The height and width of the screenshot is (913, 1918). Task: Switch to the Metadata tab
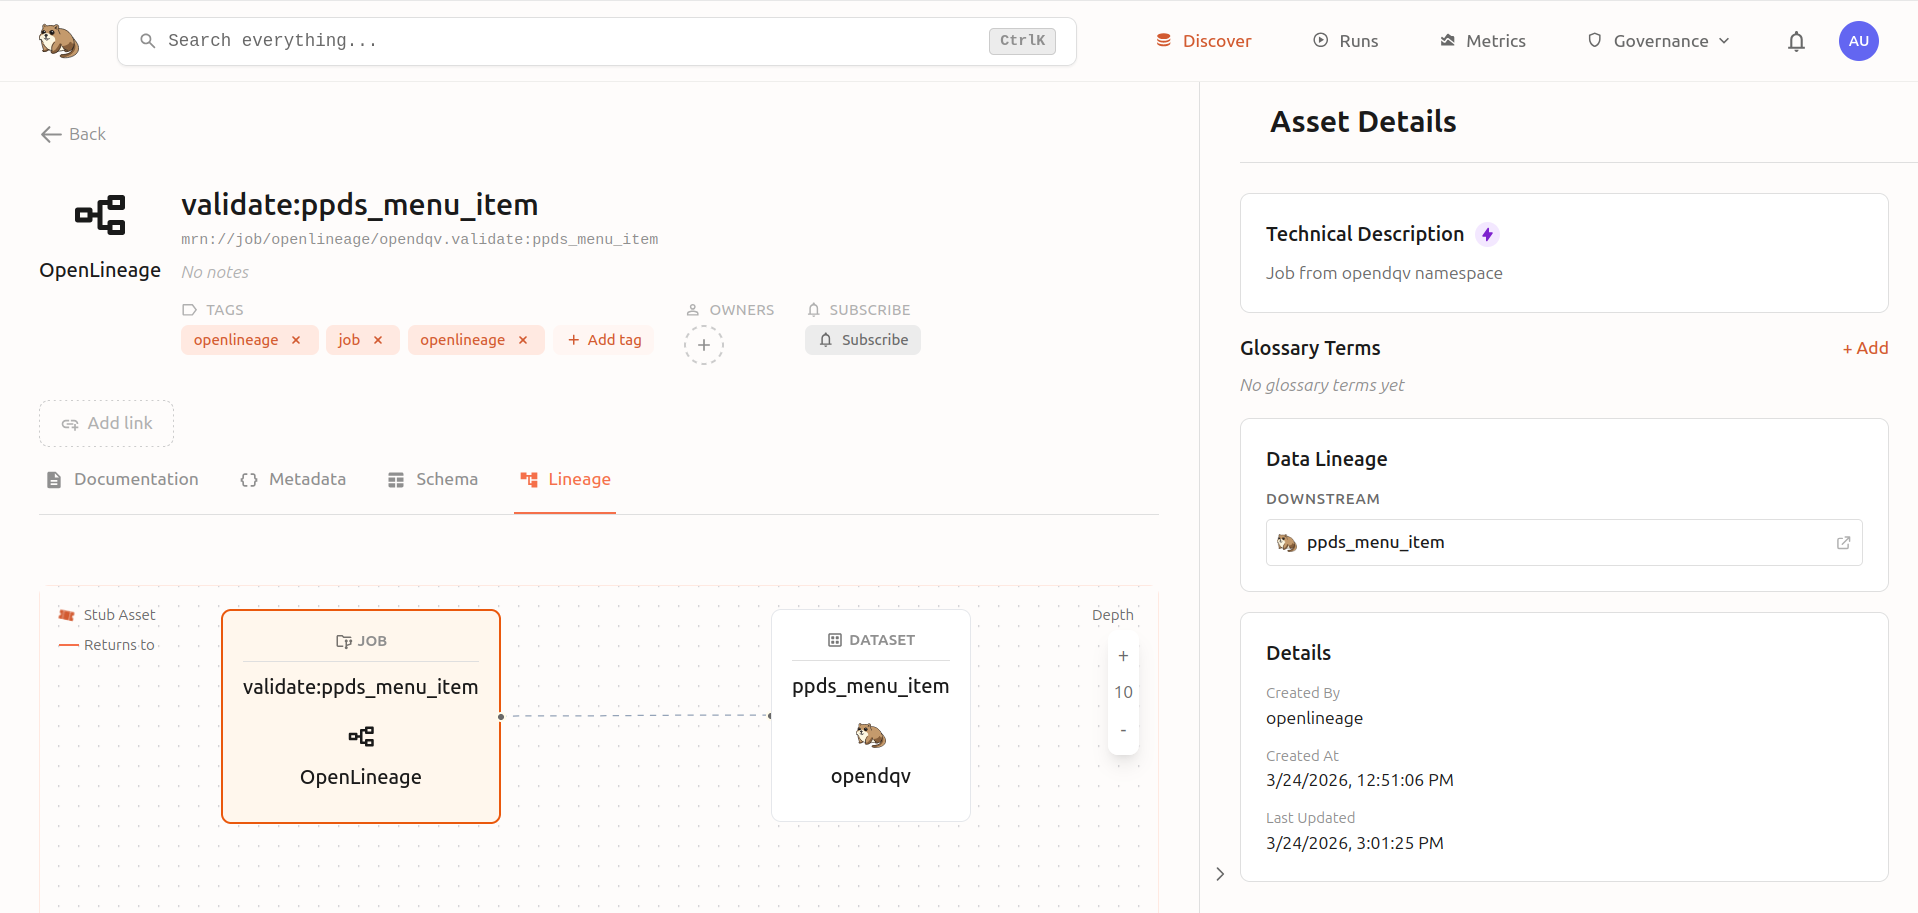293,480
